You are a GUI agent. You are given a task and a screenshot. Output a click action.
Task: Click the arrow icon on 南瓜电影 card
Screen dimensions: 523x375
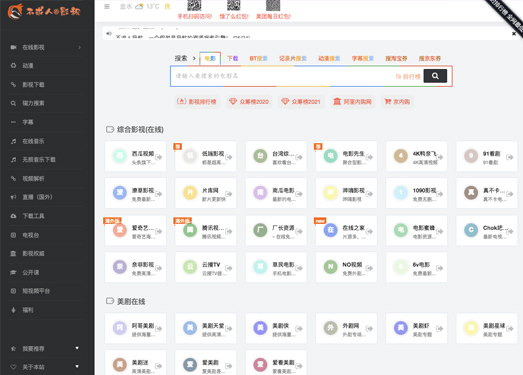click(x=299, y=194)
